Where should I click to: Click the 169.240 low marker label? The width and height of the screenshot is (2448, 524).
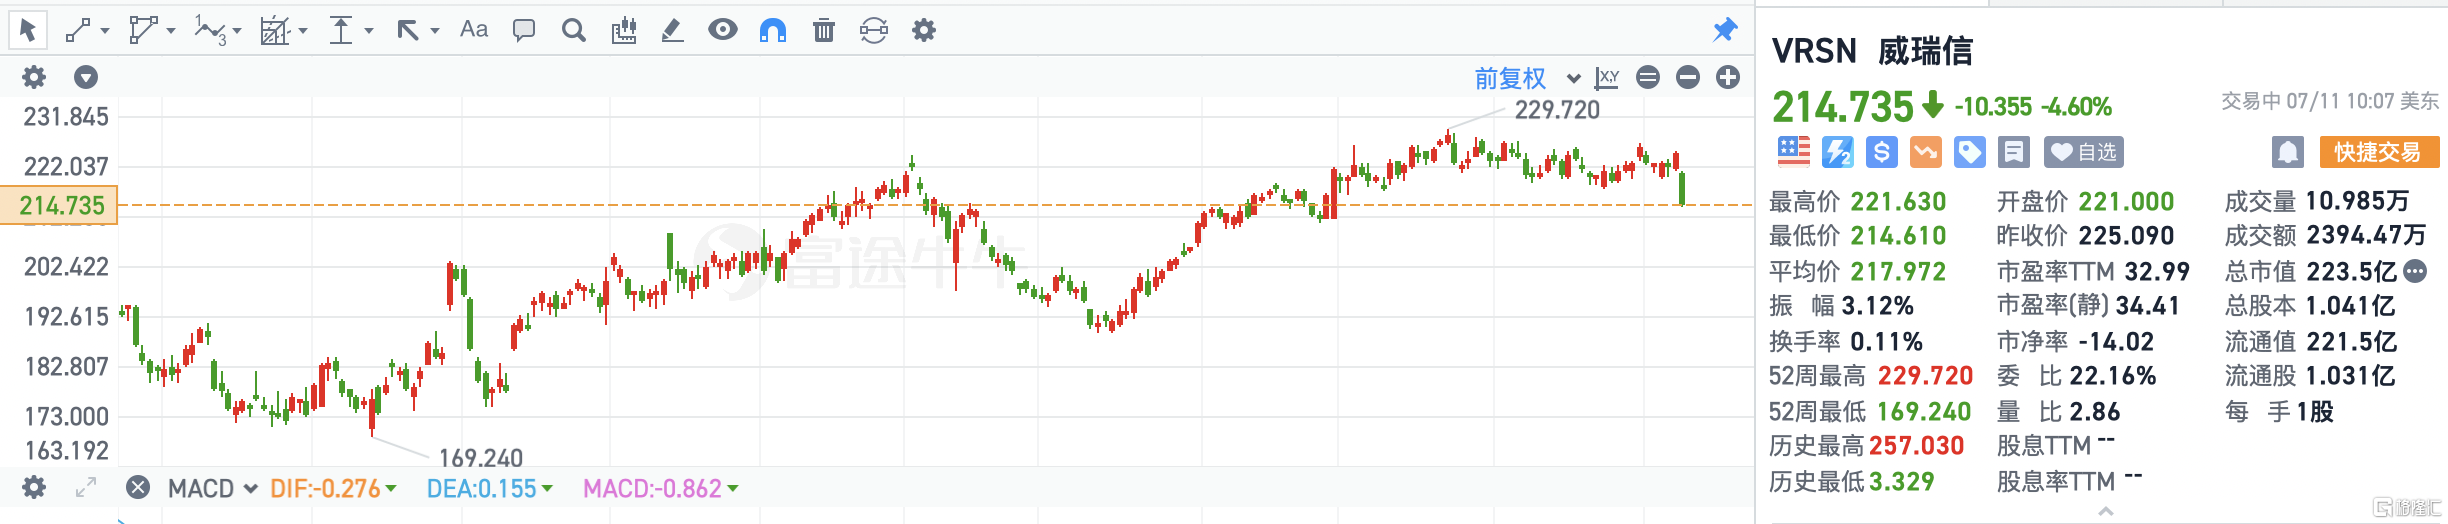pos(481,458)
